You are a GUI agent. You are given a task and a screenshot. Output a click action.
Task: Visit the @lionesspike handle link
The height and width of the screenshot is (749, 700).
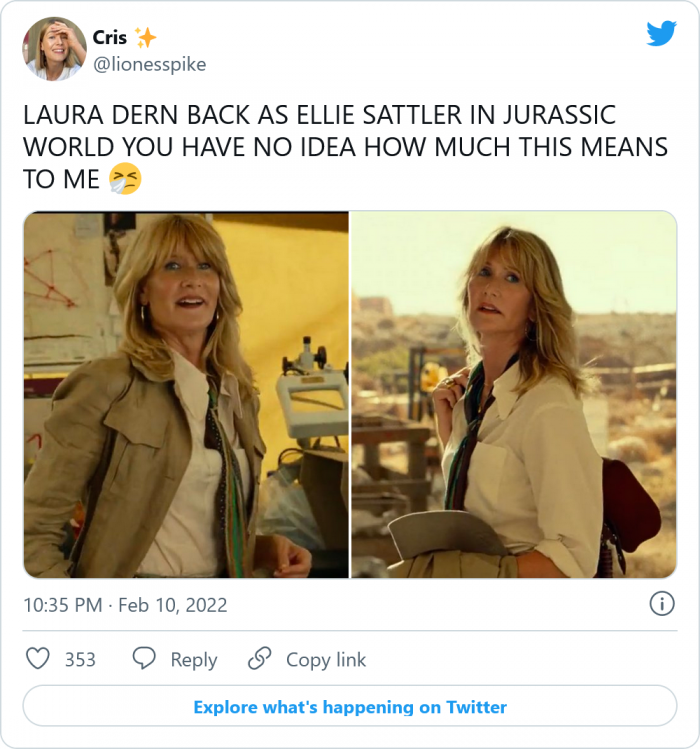pyautogui.click(x=149, y=64)
